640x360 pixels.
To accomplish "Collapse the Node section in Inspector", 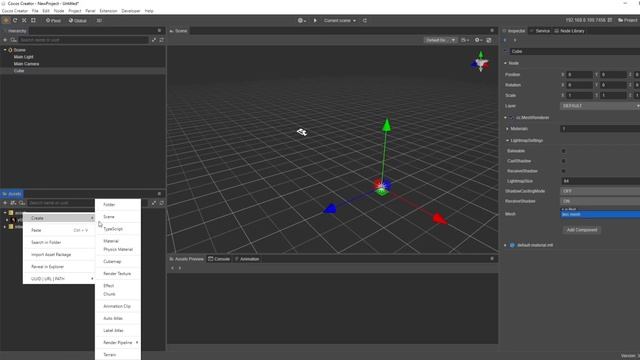I will point(505,63).
